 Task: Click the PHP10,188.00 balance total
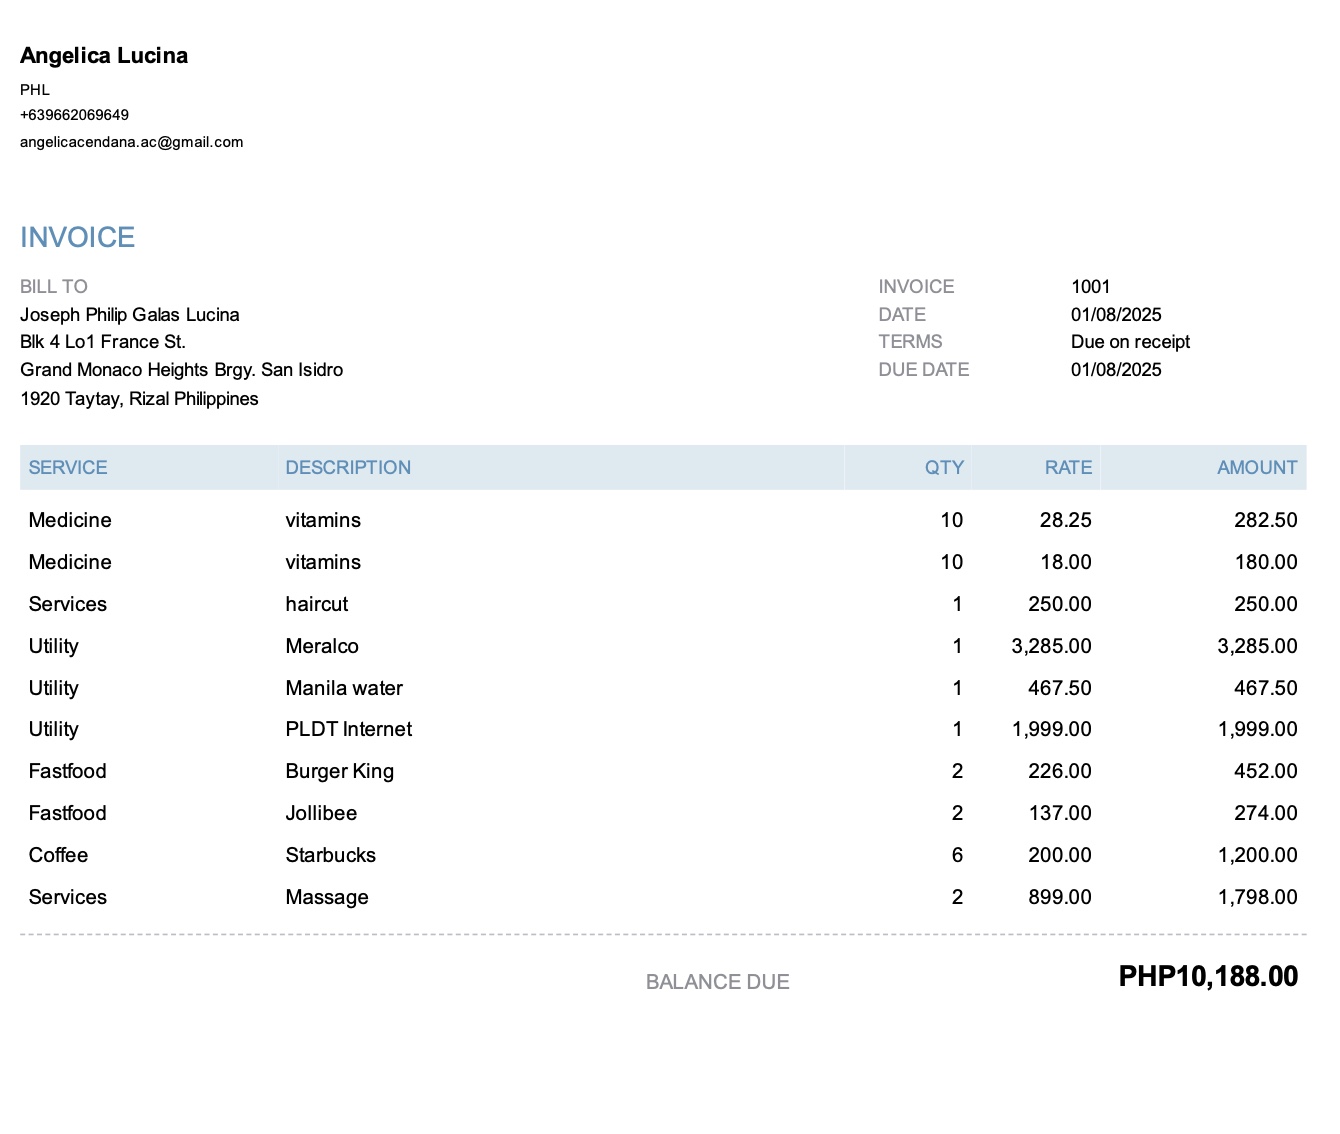pos(1207,977)
